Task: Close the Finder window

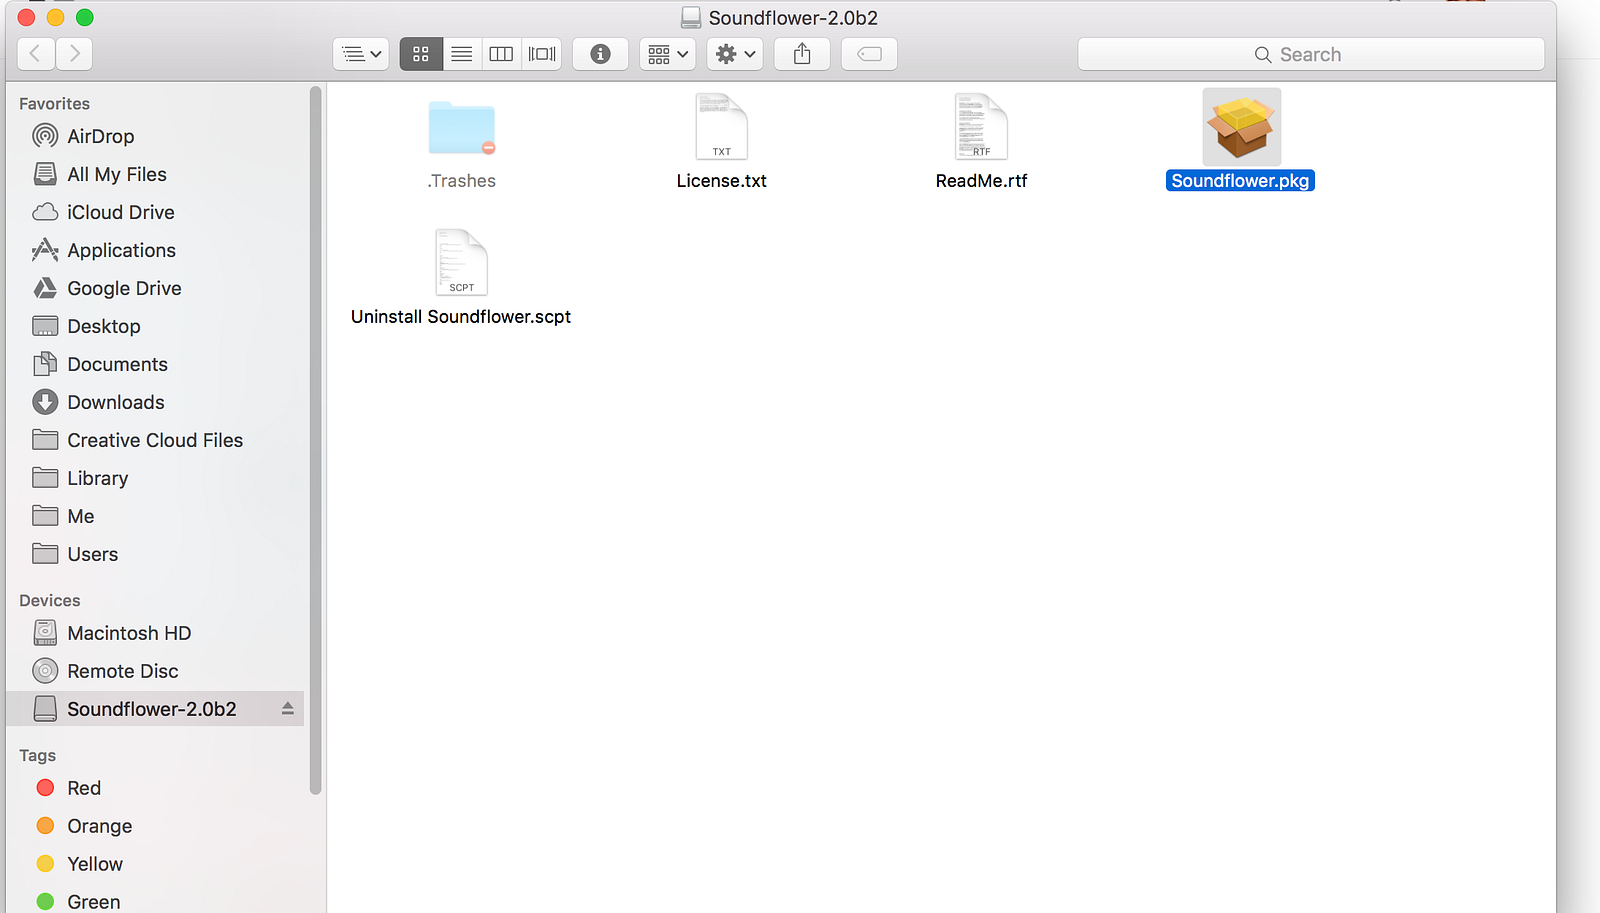Action: (x=27, y=17)
